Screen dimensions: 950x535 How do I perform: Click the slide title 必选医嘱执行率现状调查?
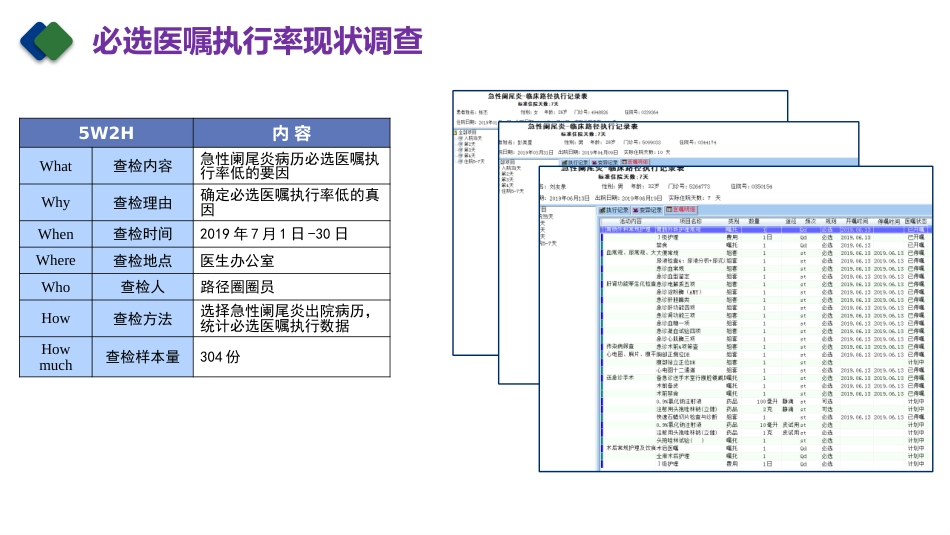click(x=257, y=41)
